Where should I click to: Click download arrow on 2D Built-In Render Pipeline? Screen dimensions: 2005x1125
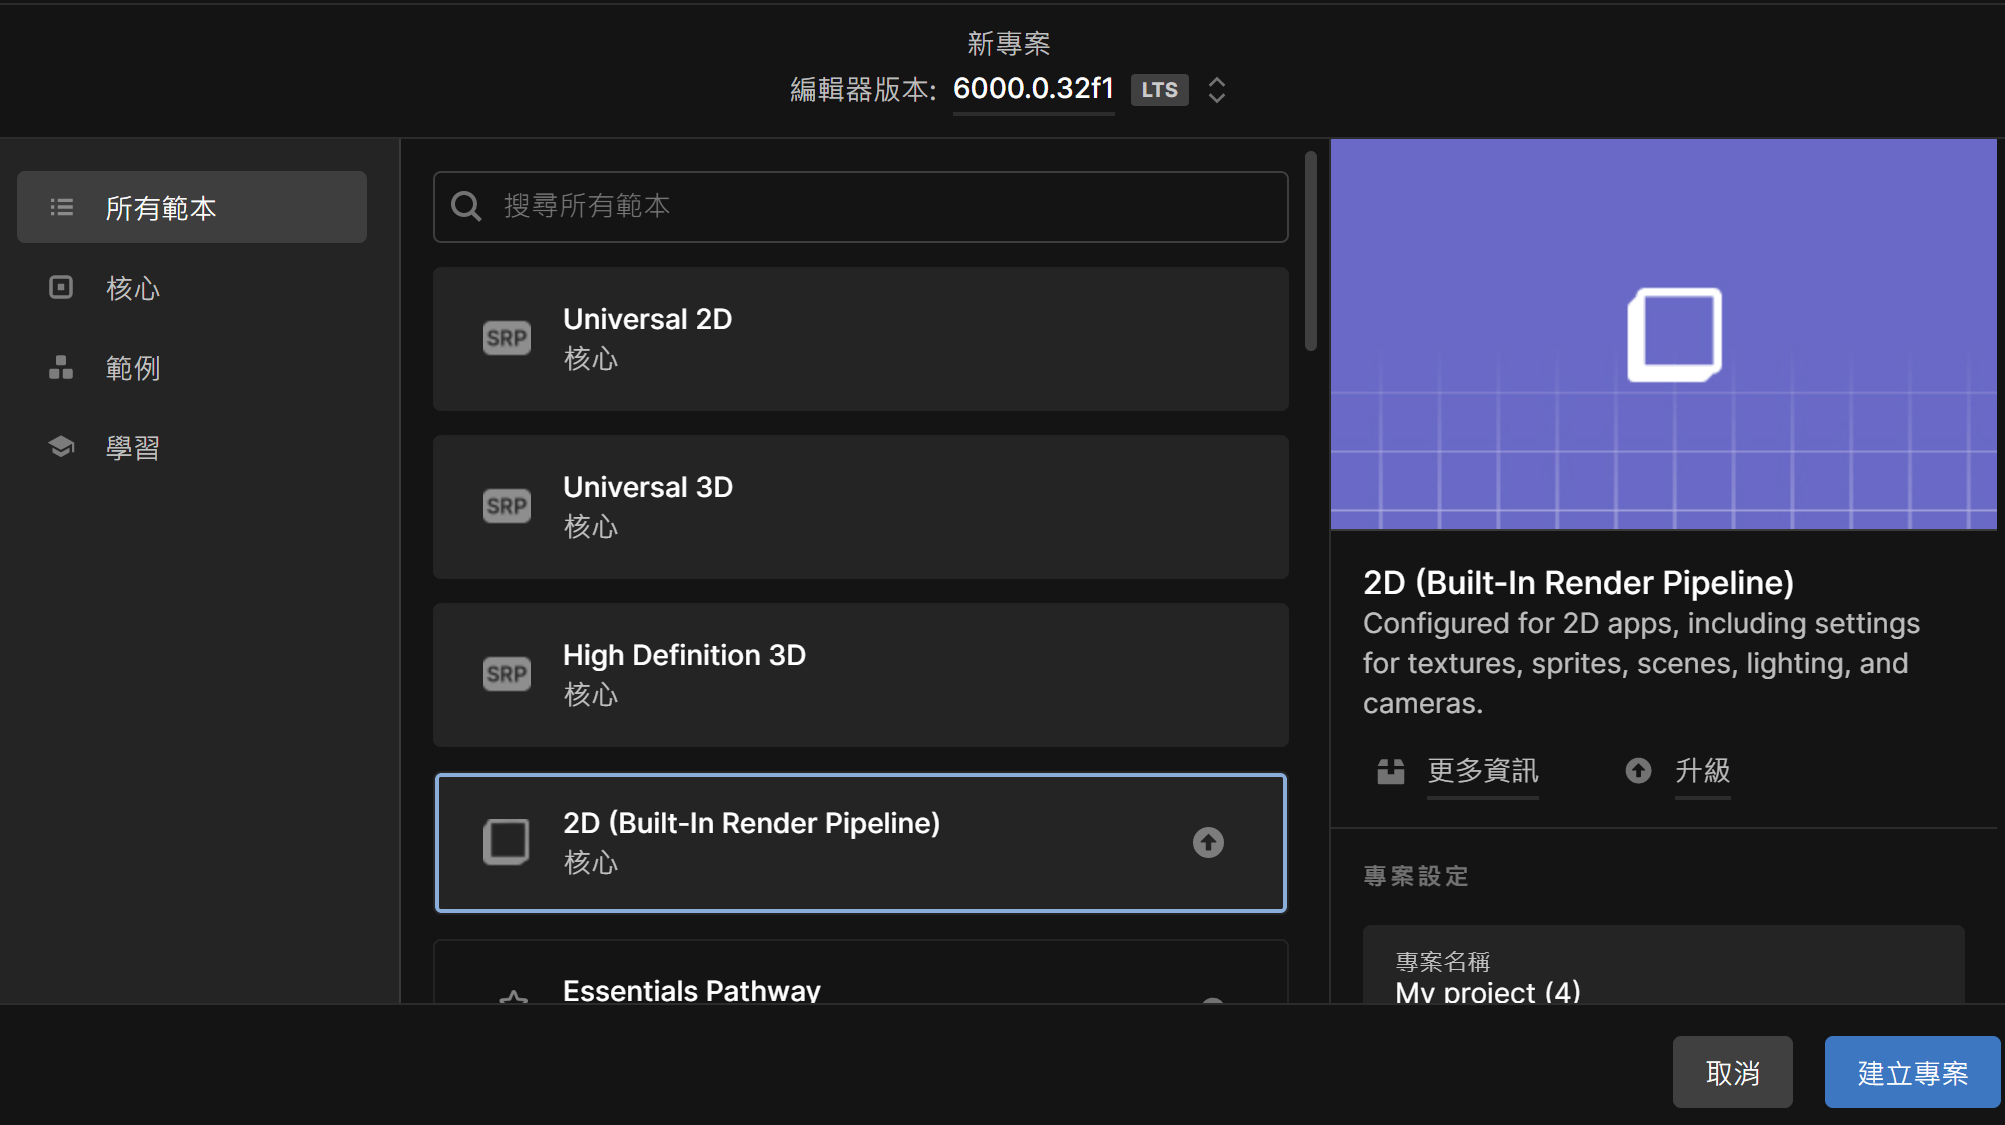click(1208, 843)
